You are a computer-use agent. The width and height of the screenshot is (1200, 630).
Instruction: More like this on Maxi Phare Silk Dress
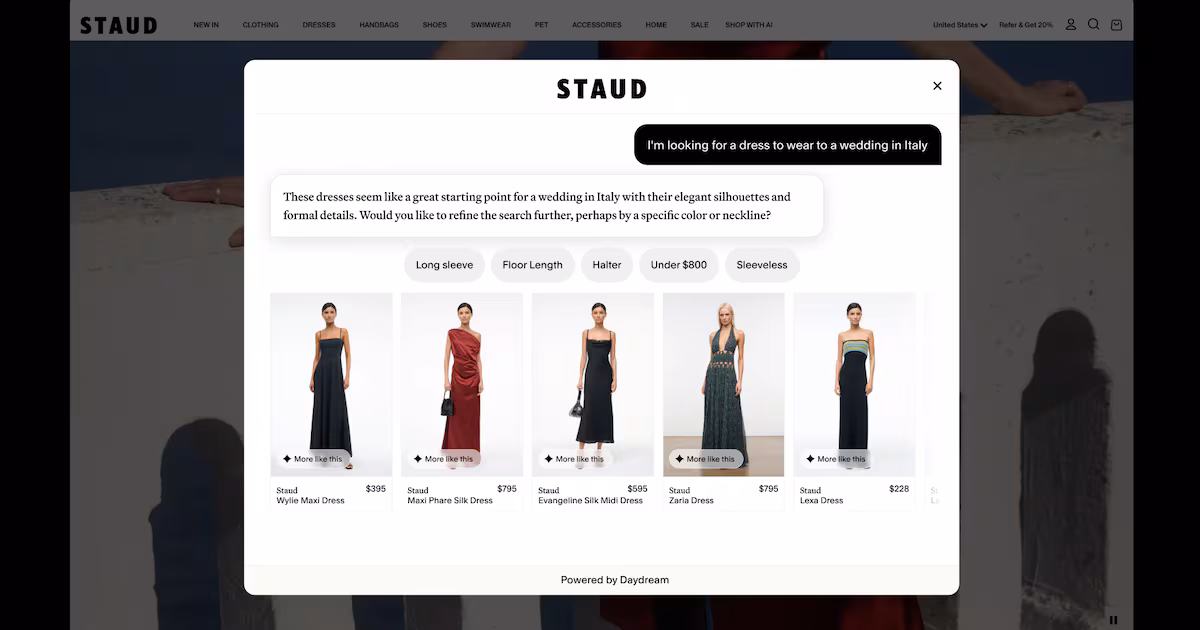tap(444, 459)
